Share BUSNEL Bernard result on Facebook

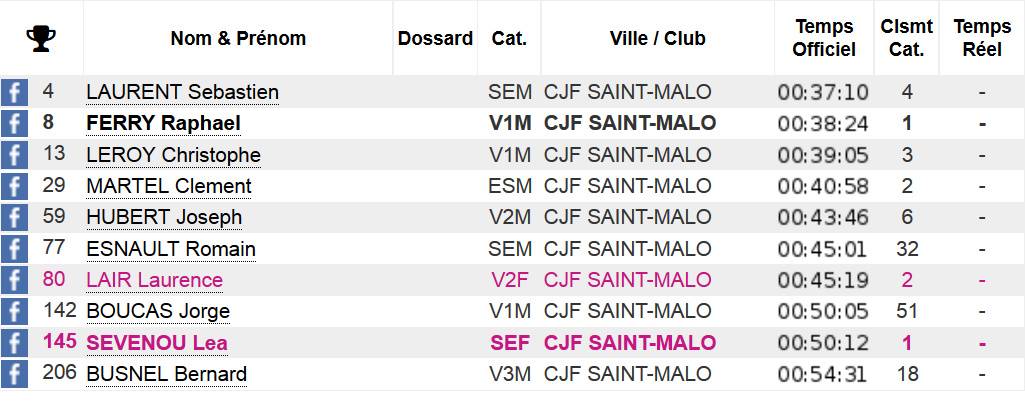coord(14,374)
